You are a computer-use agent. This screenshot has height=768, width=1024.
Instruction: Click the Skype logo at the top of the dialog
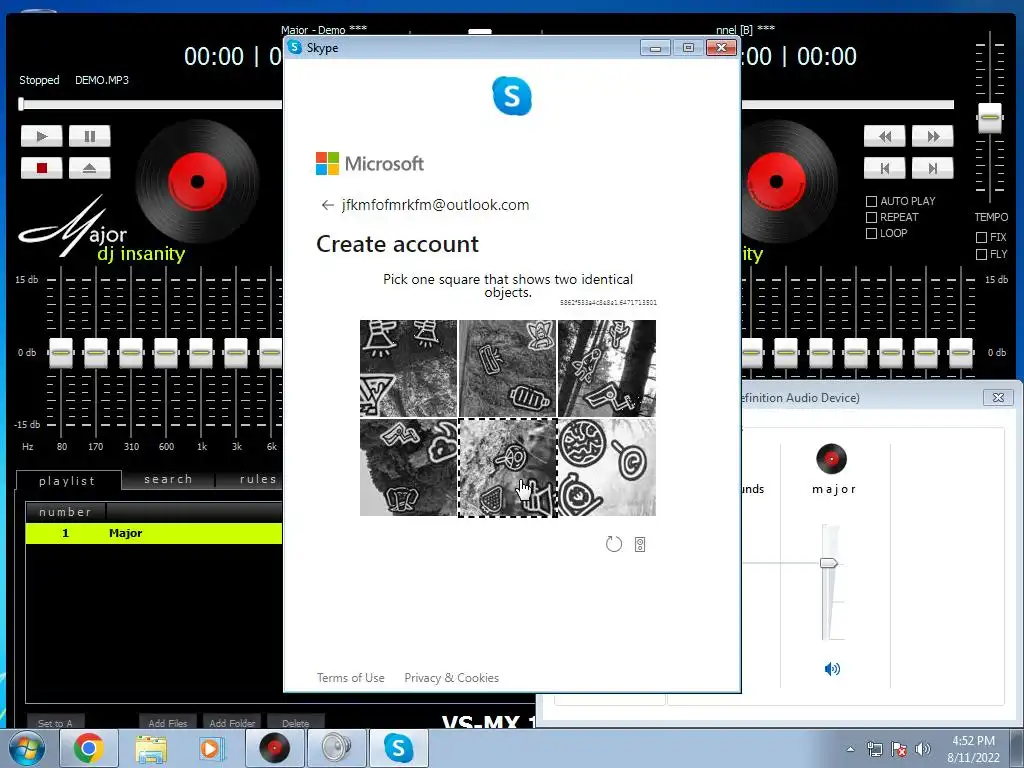[x=512, y=96]
